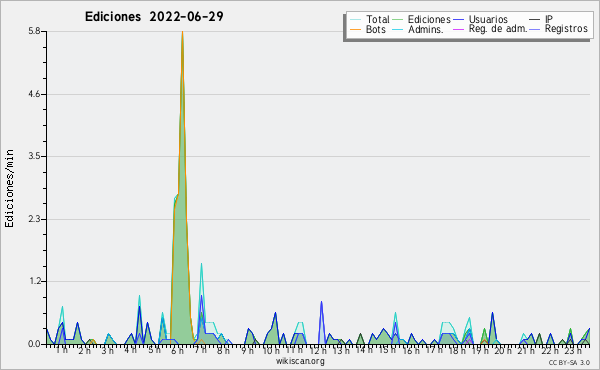Click the '1 h' x-axis label
600x370 pixels.
62,350
